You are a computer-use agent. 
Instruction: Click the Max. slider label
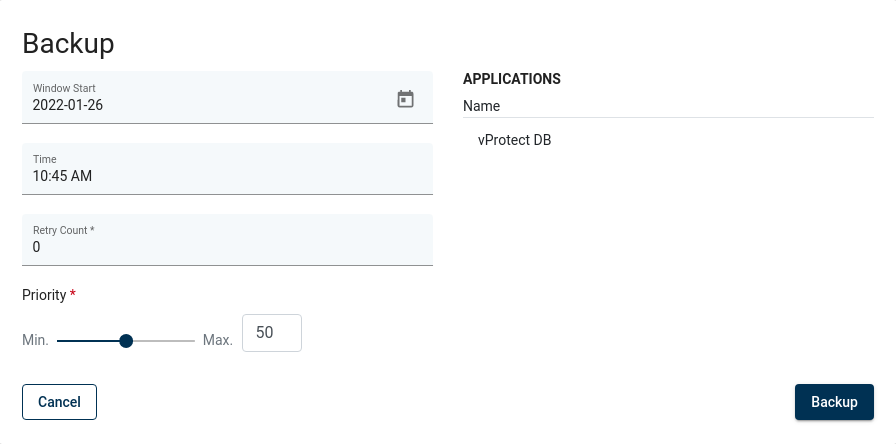click(218, 340)
